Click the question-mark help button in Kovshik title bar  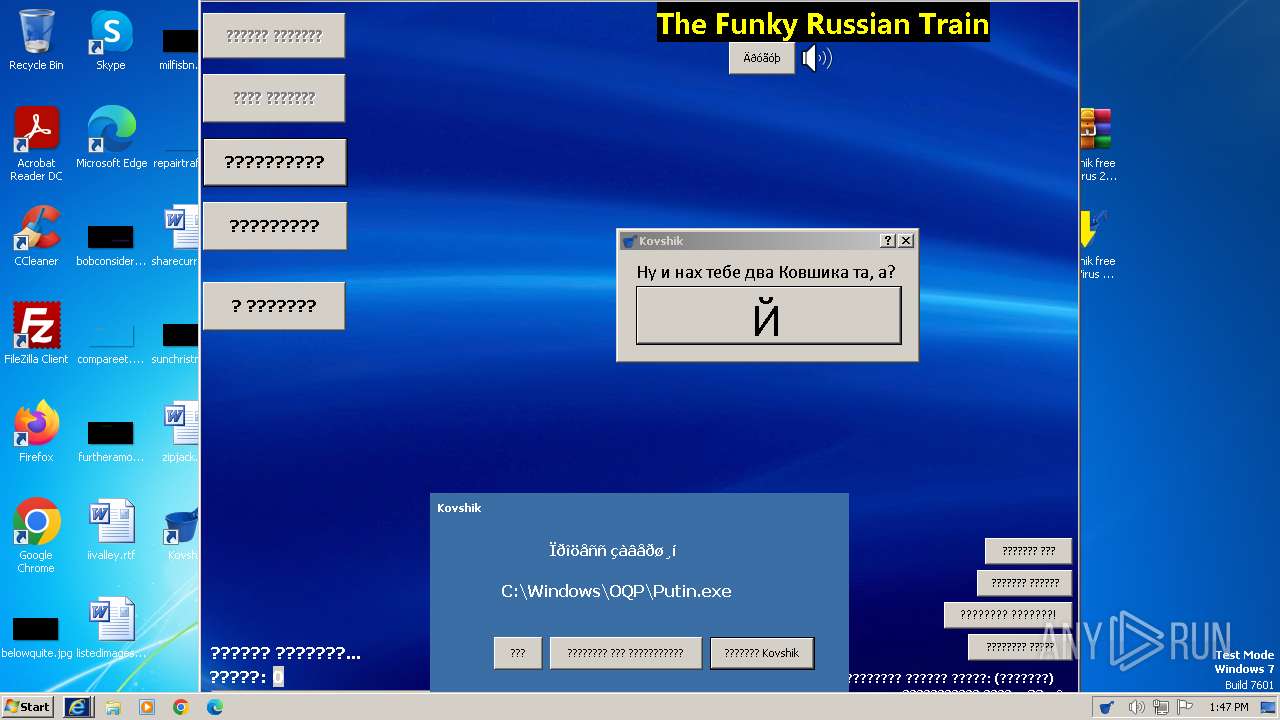887,241
